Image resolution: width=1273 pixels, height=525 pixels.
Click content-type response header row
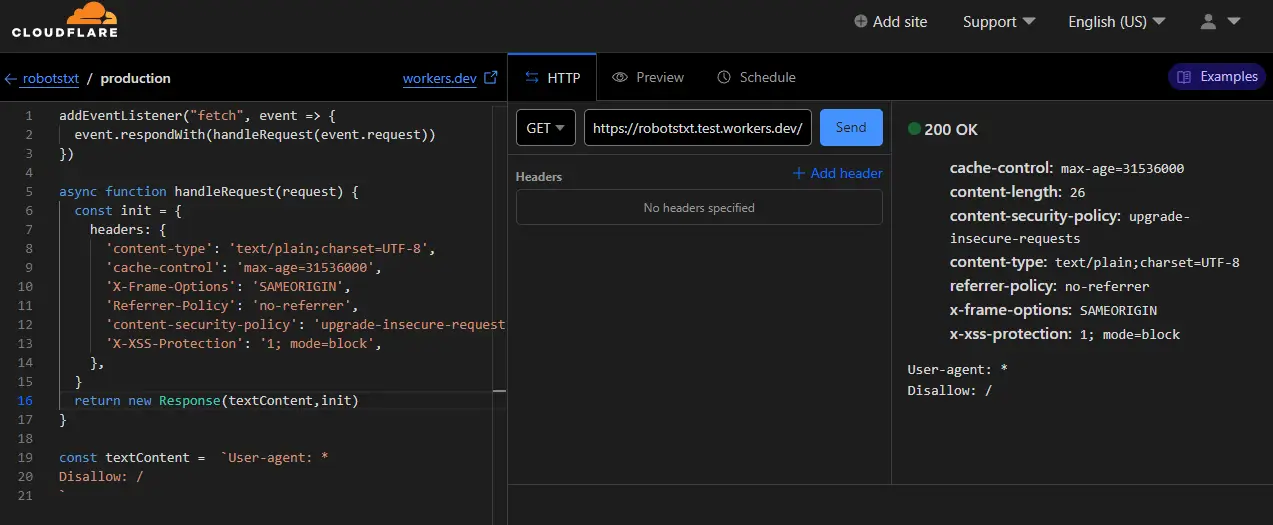coord(1095,262)
